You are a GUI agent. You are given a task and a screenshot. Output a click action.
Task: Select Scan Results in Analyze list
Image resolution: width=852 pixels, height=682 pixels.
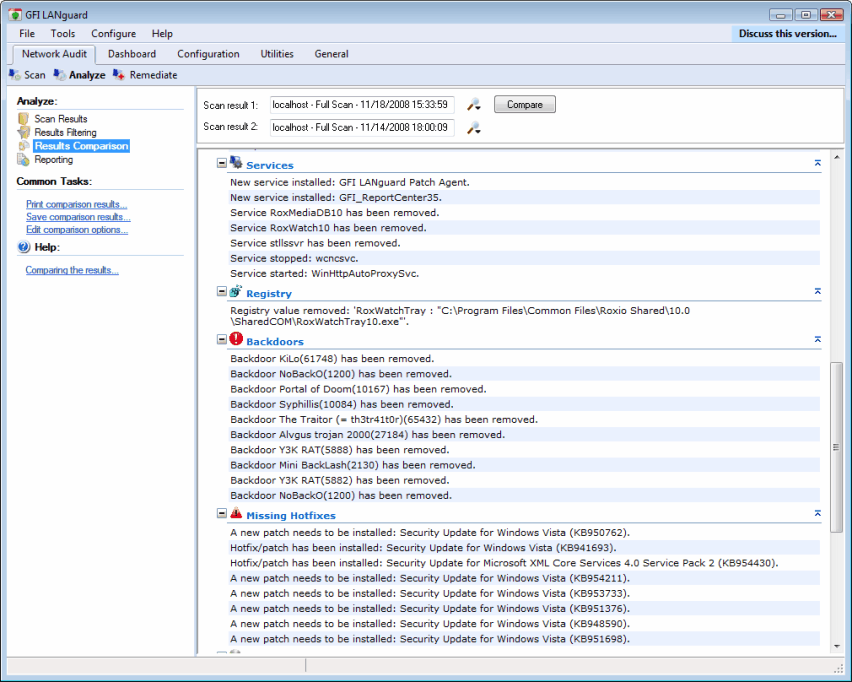(61, 118)
